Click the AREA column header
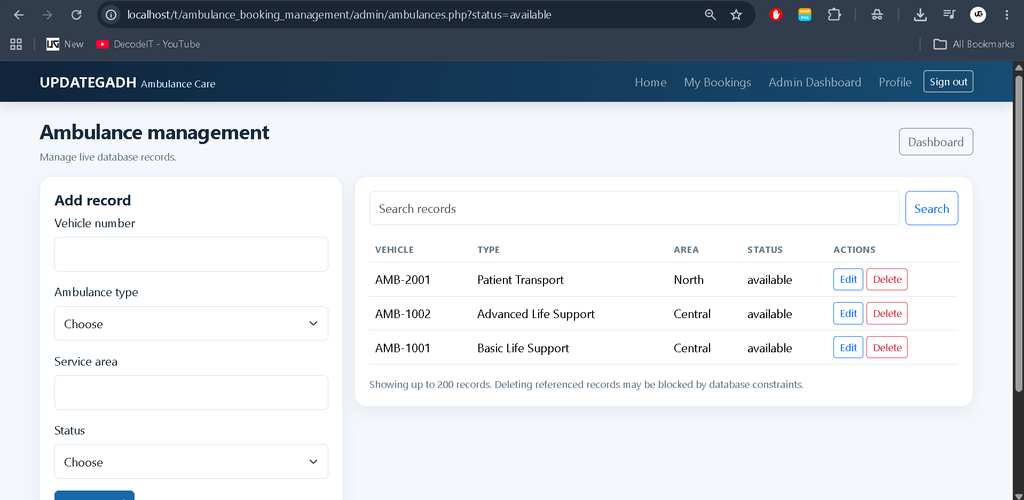This screenshot has height=500, width=1024. click(686, 250)
